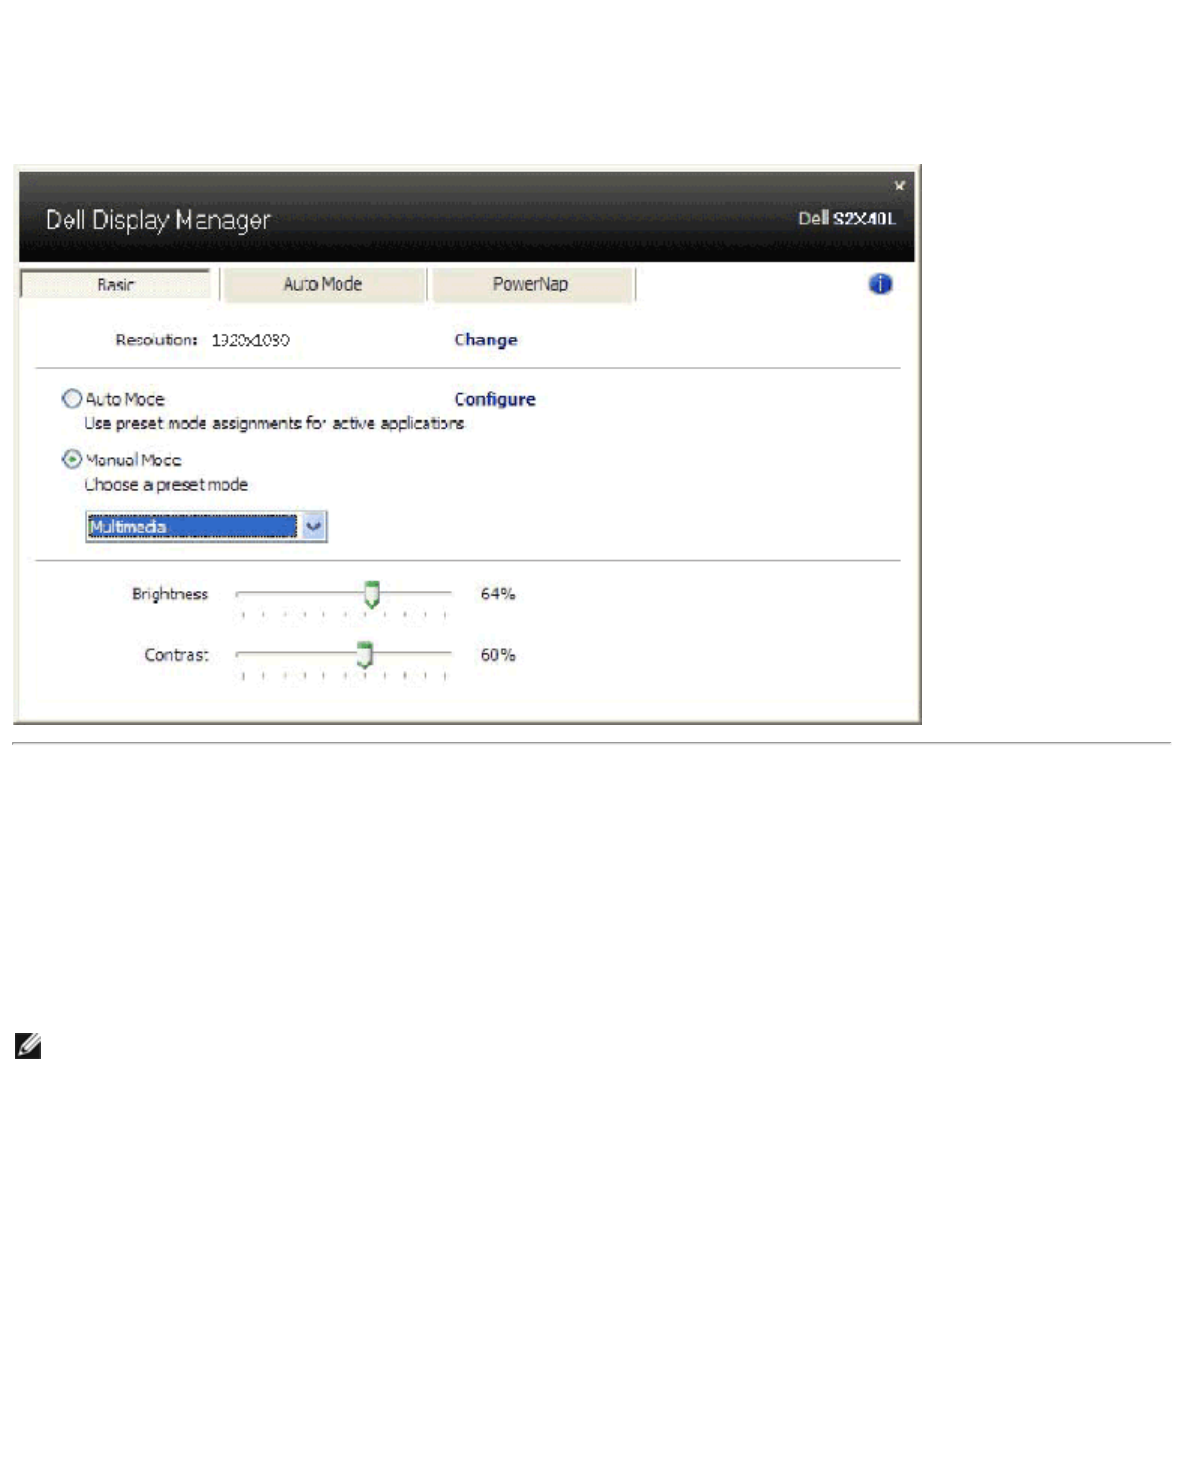This screenshot has height=1459, width=1184.
Task: Open the blue info icon
Action: 880,284
